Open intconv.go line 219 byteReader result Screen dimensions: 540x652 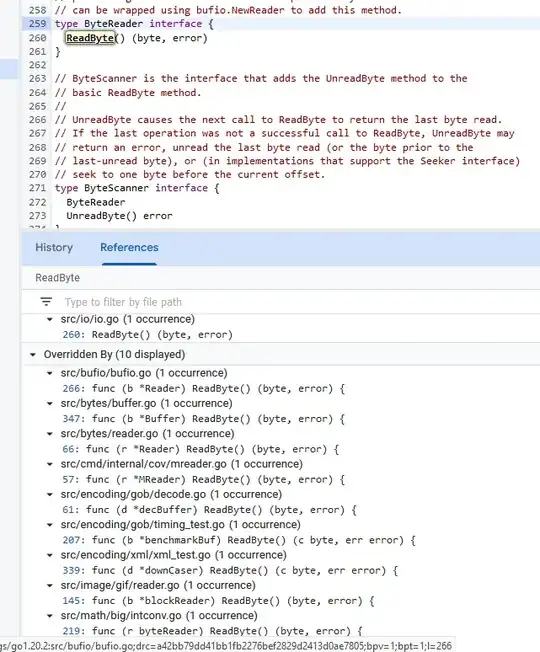click(212, 631)
